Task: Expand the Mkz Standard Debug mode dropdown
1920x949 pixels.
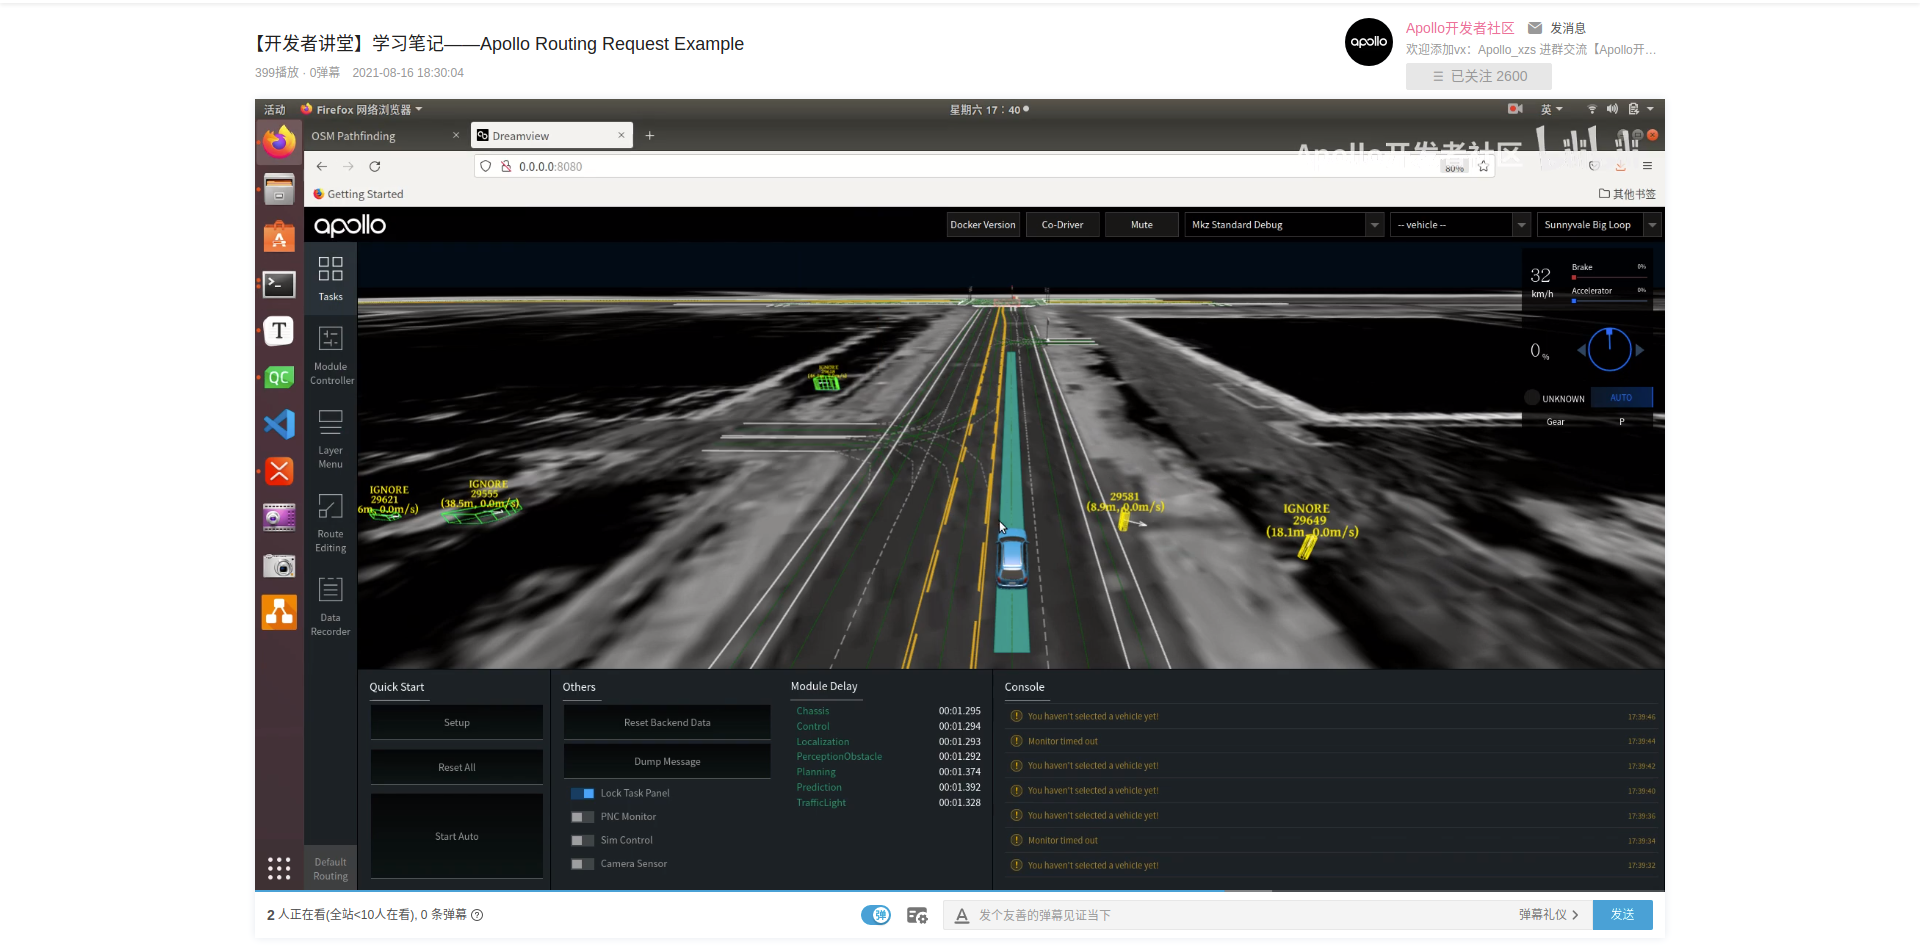Action: [x=1283, y=224]
